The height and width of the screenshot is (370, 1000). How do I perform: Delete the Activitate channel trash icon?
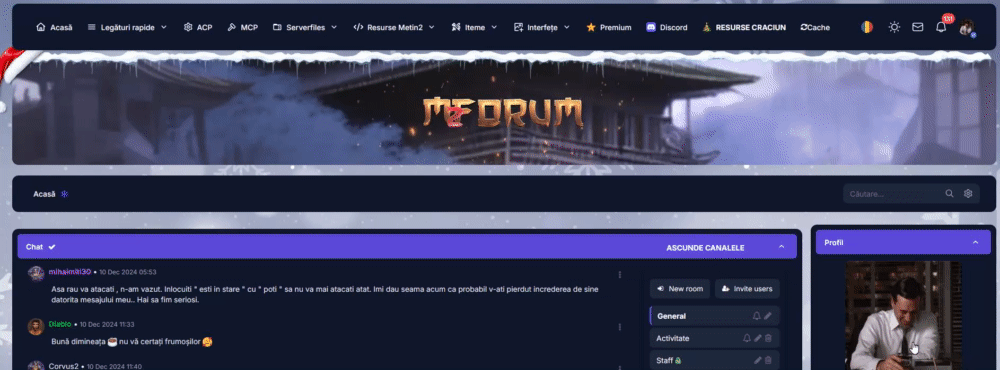tap(768, 338)
